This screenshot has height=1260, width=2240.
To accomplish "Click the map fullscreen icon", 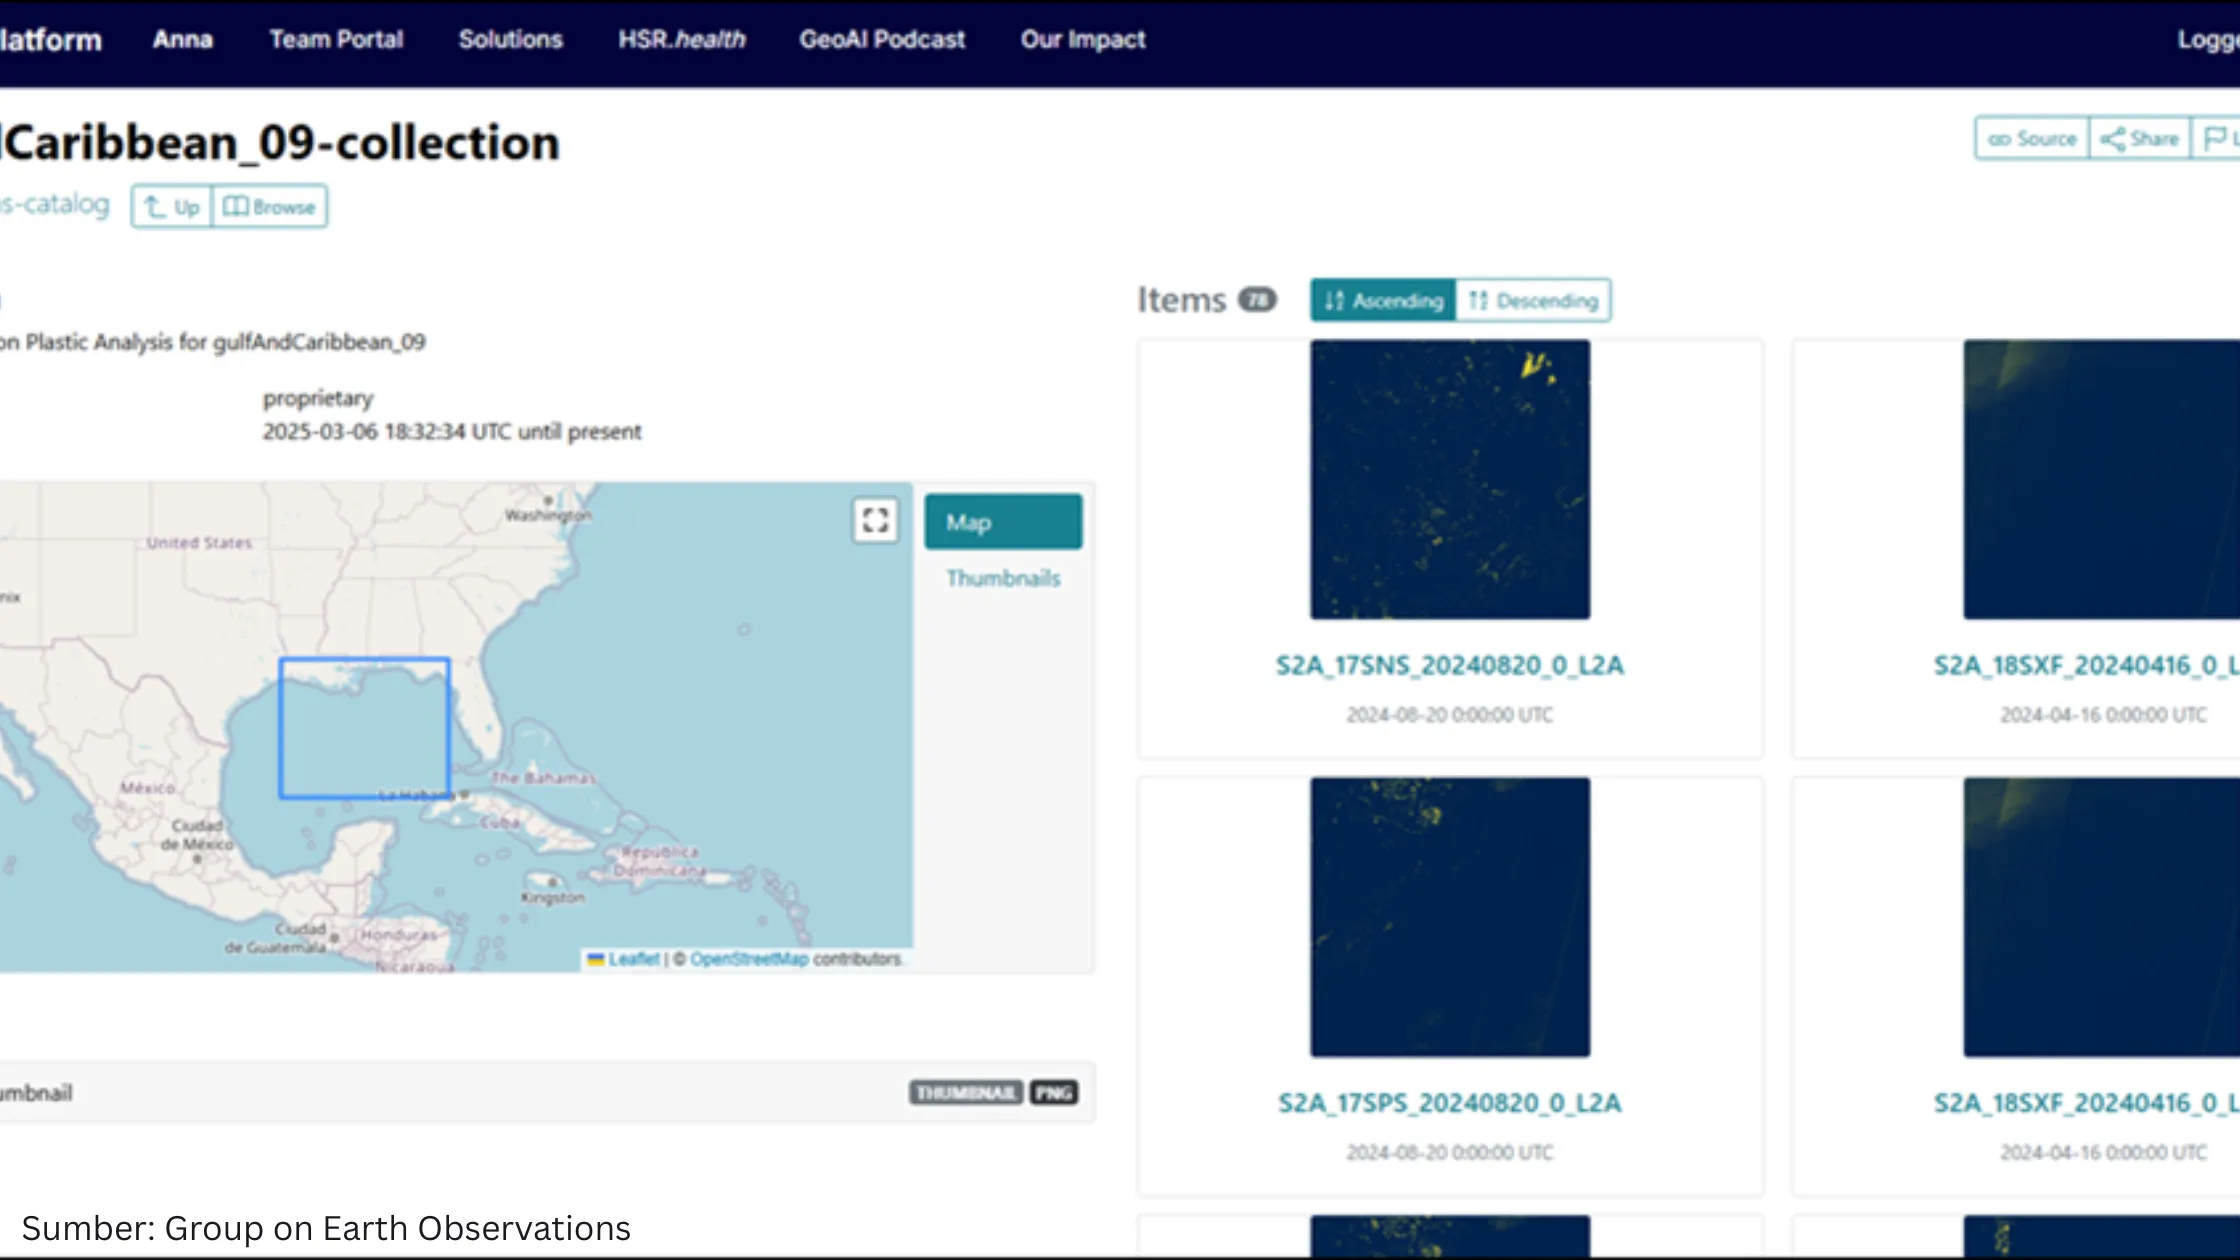I will [875, 520].
